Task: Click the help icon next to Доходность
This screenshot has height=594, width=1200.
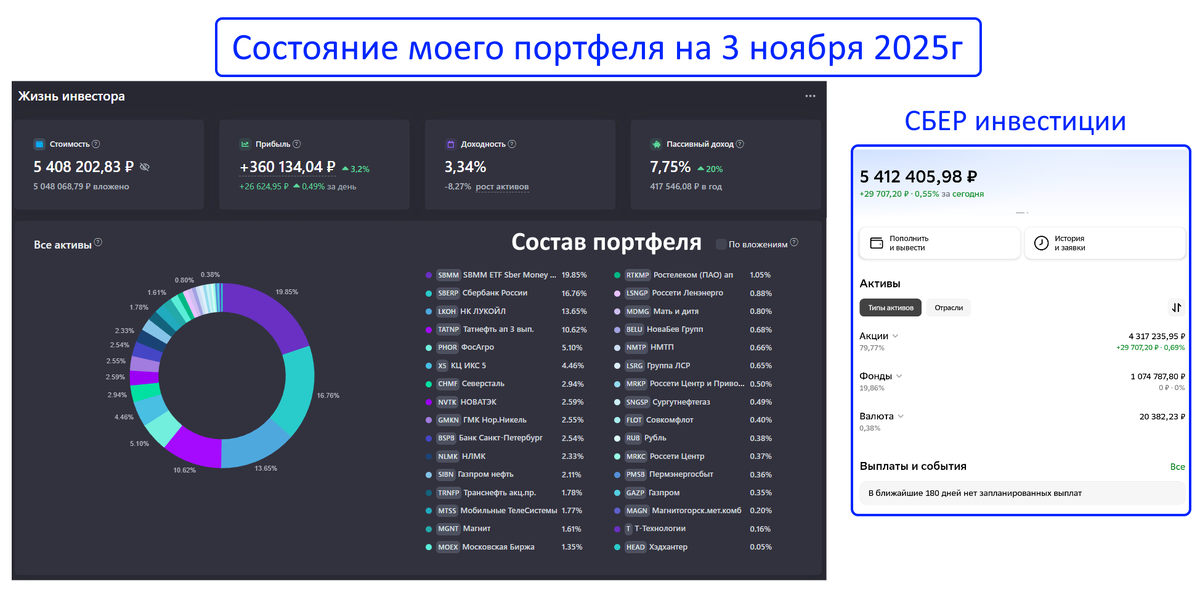Action: [x=512, y=144]
